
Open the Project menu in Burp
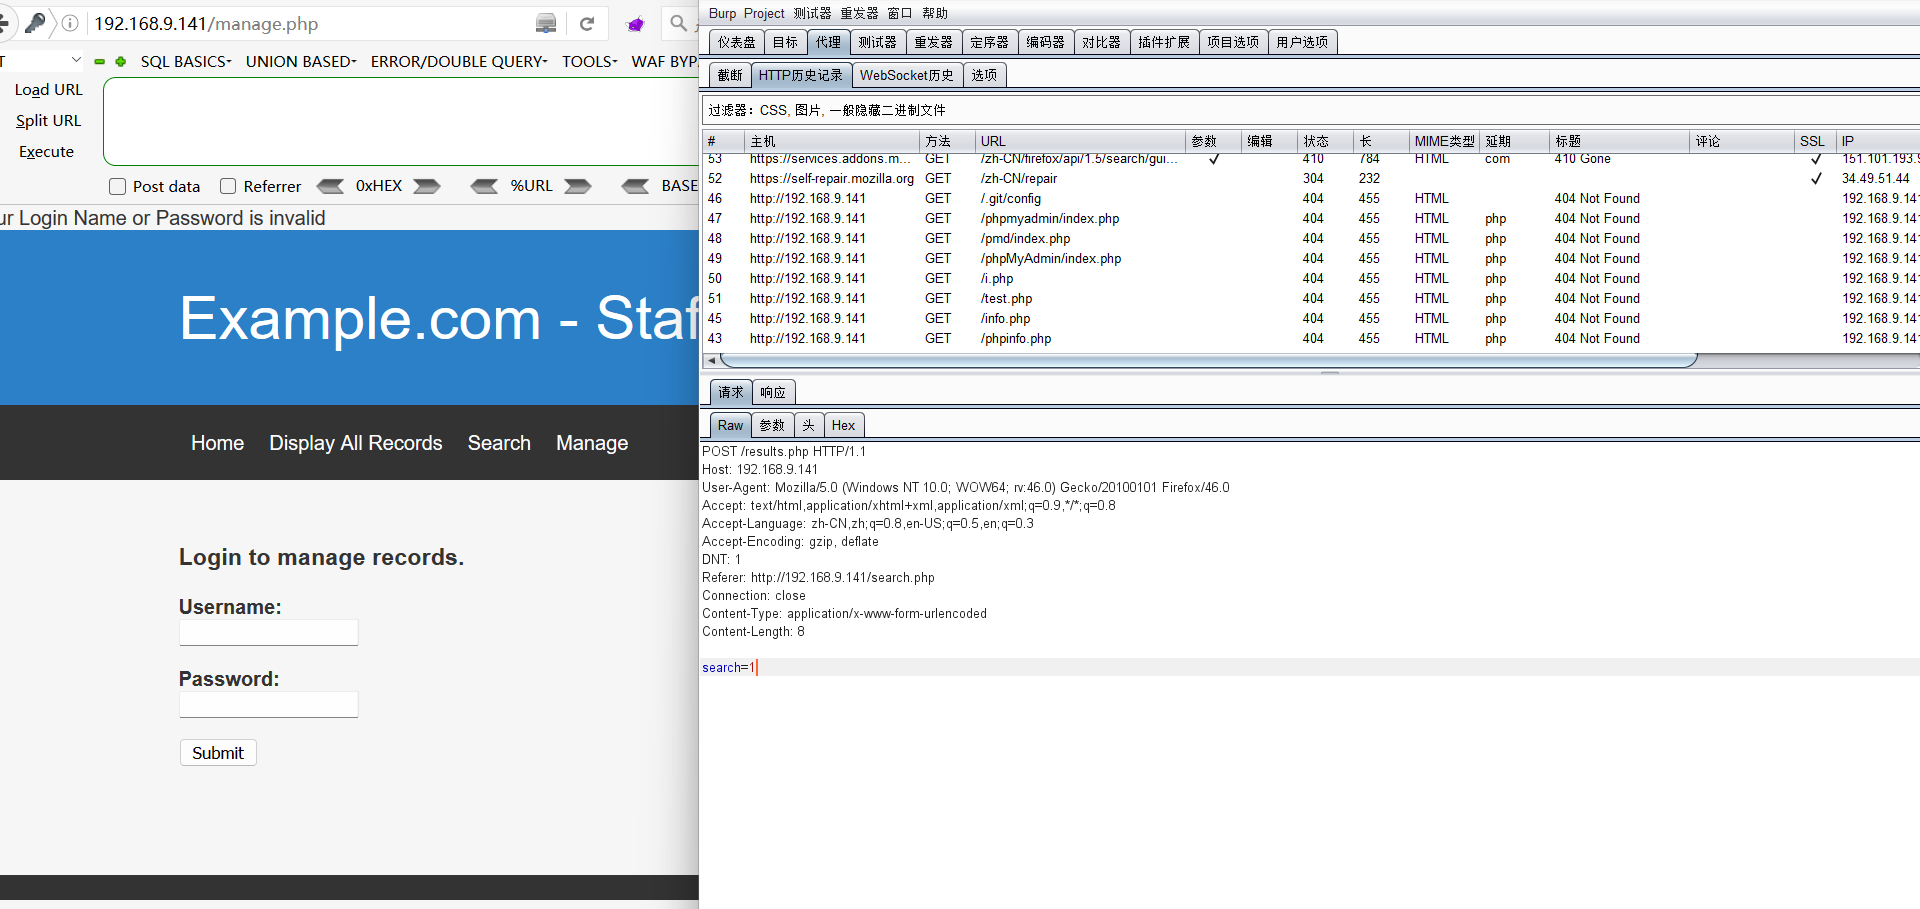click(764, 13)
